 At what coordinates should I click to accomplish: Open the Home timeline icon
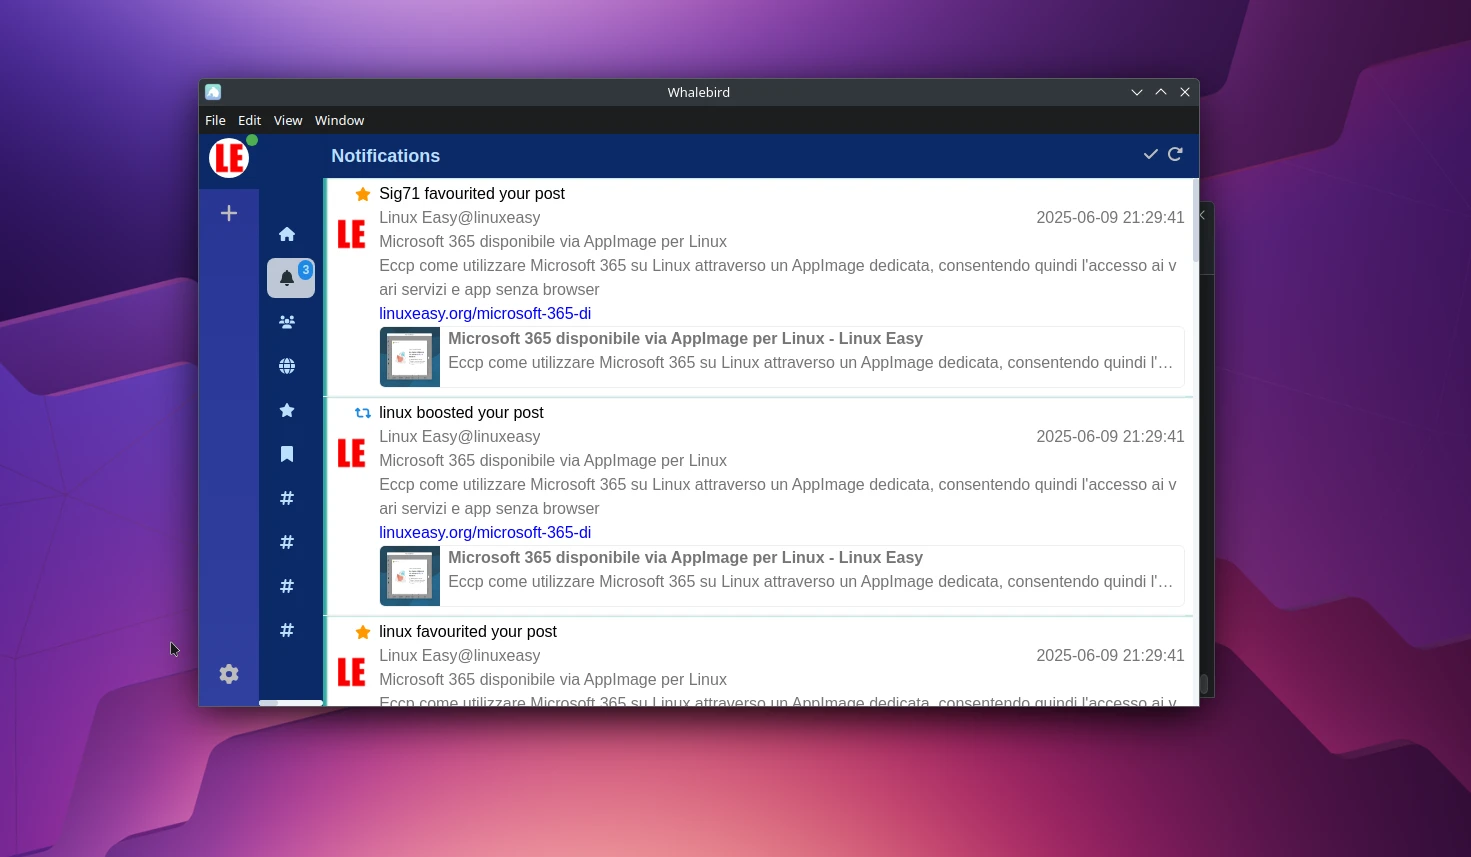[287, 234]
